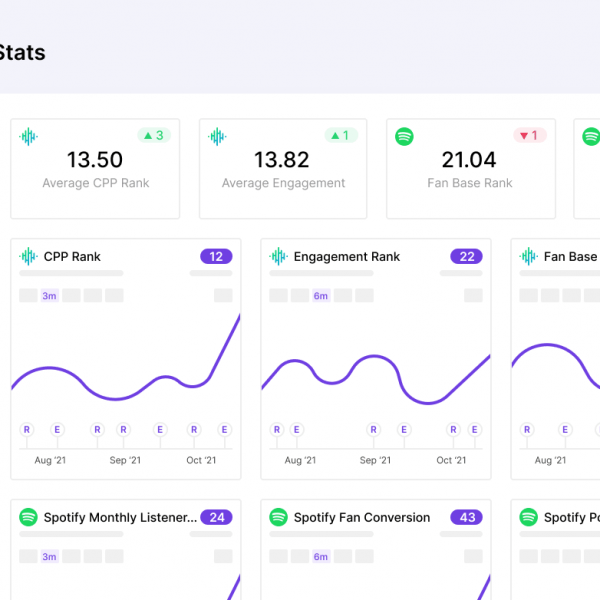Click the waveform icon on Average Engagement card

[x=217, y=137]
